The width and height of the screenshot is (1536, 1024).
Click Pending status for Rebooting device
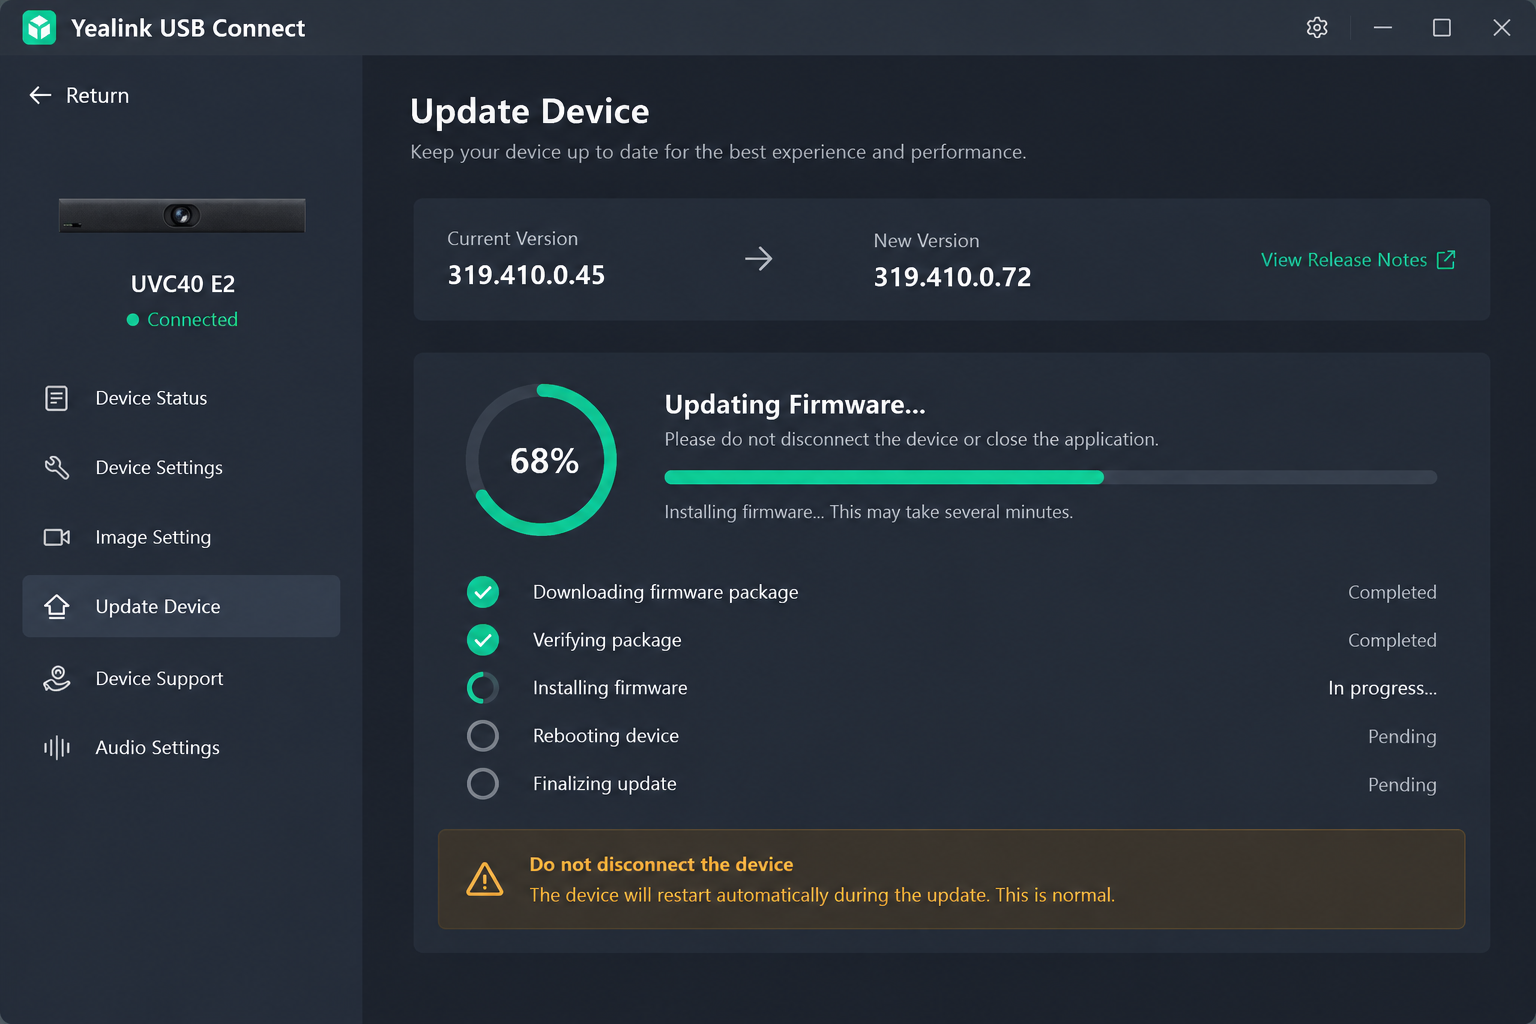pyautogui.click(x=1402, y=737)
